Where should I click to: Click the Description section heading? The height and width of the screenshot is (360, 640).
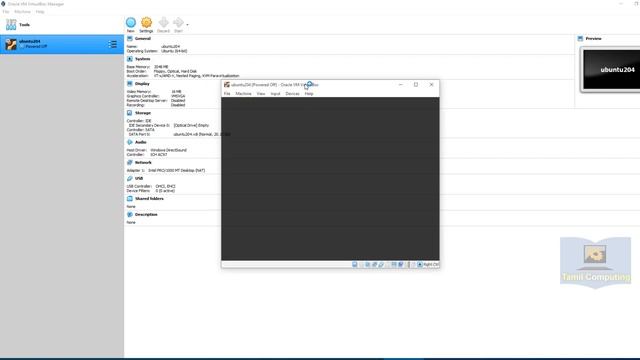[146, 214]
